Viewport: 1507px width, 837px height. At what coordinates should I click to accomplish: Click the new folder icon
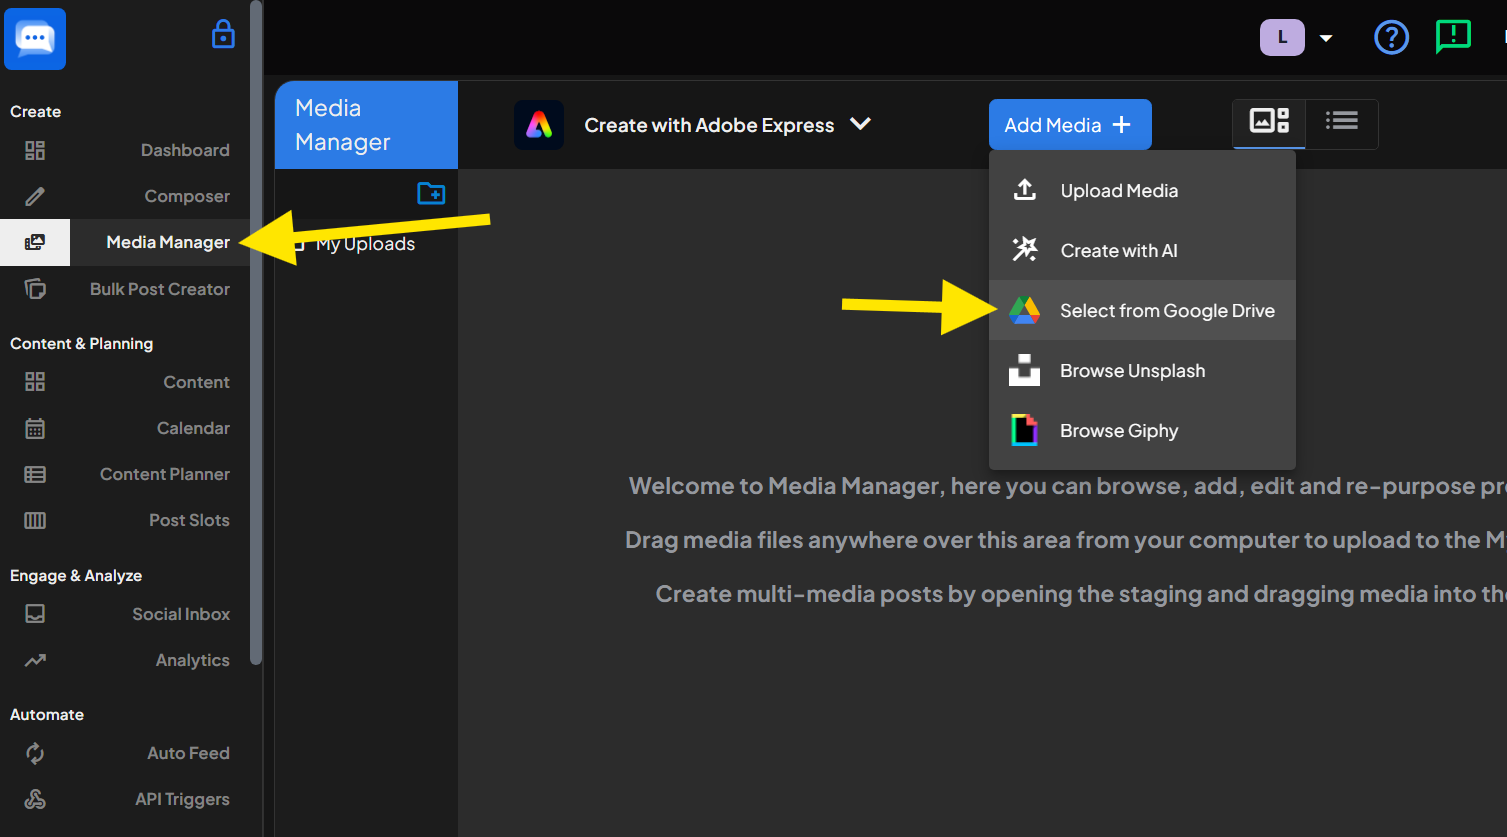pyautogui.click(x=431, y=193)
